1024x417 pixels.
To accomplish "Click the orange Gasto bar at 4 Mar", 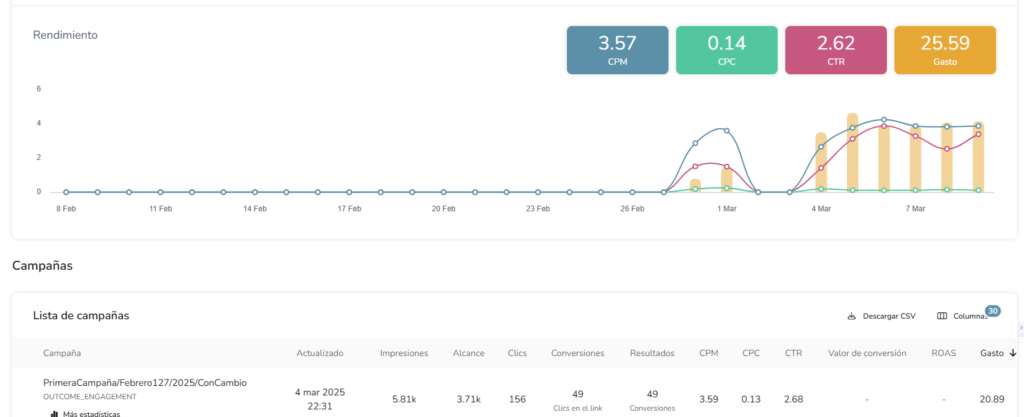I will pyautogui.click(x=821, y=161).
